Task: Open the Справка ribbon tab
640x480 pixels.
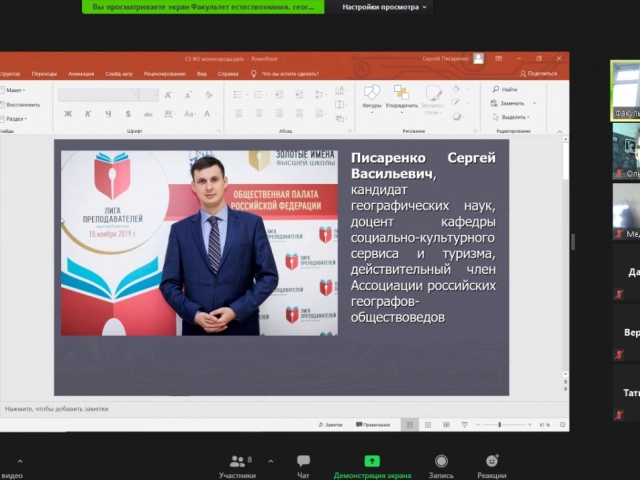Action: (x=228, y=74)
